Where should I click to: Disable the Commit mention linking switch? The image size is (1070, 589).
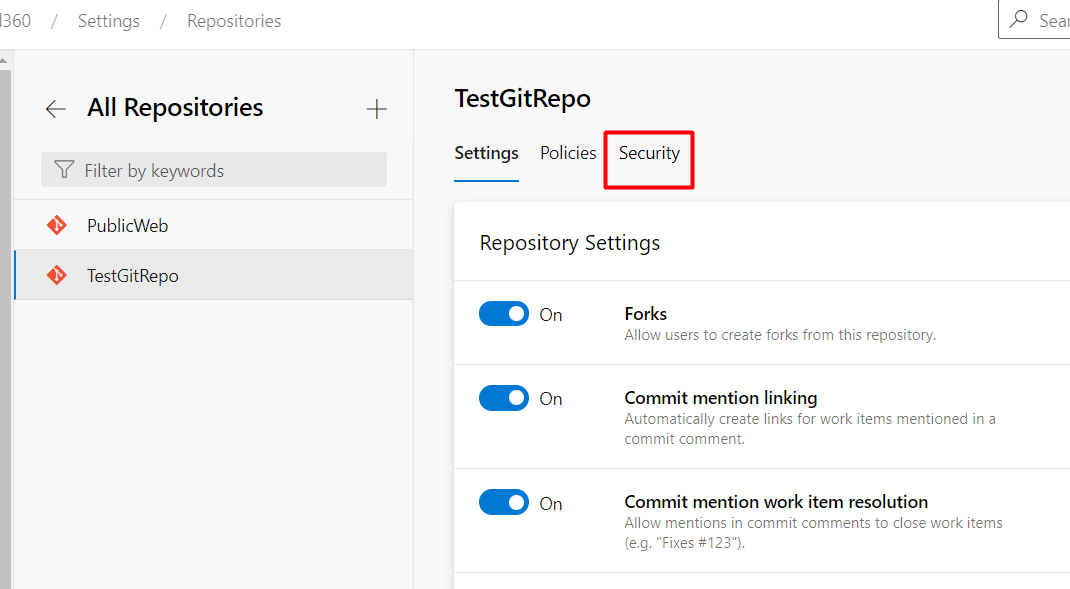pyautogui.click(x=504, y=398)
